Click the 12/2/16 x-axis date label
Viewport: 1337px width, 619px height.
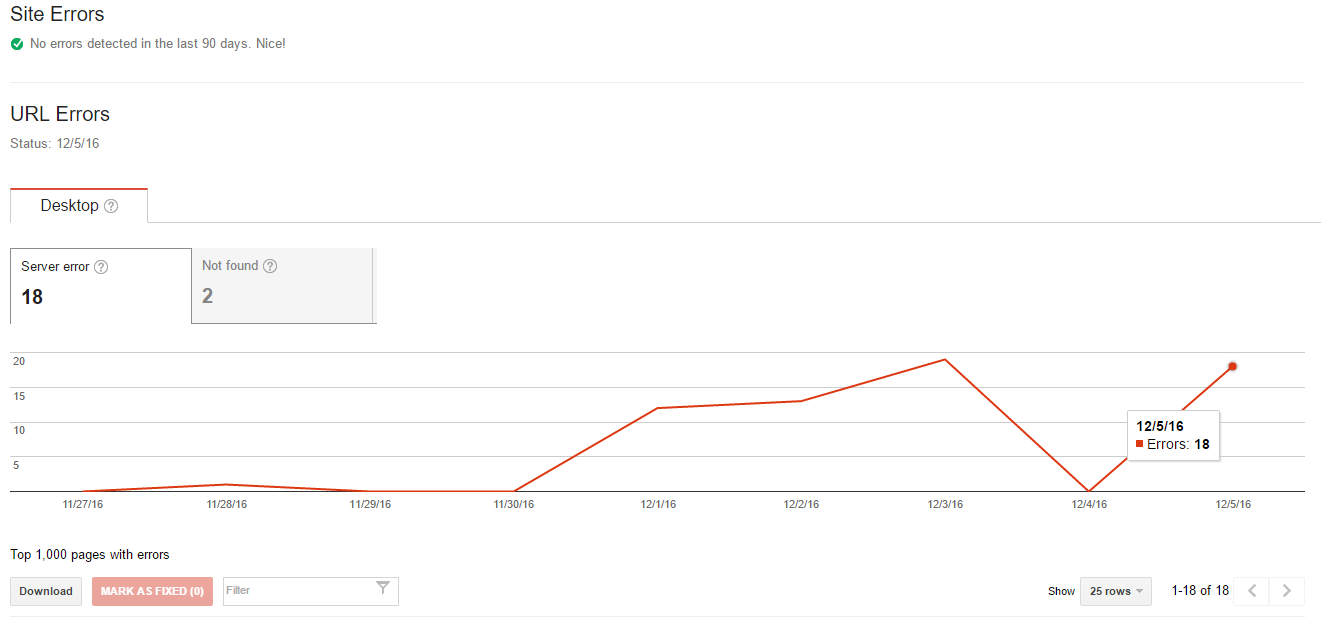[801, 505]
